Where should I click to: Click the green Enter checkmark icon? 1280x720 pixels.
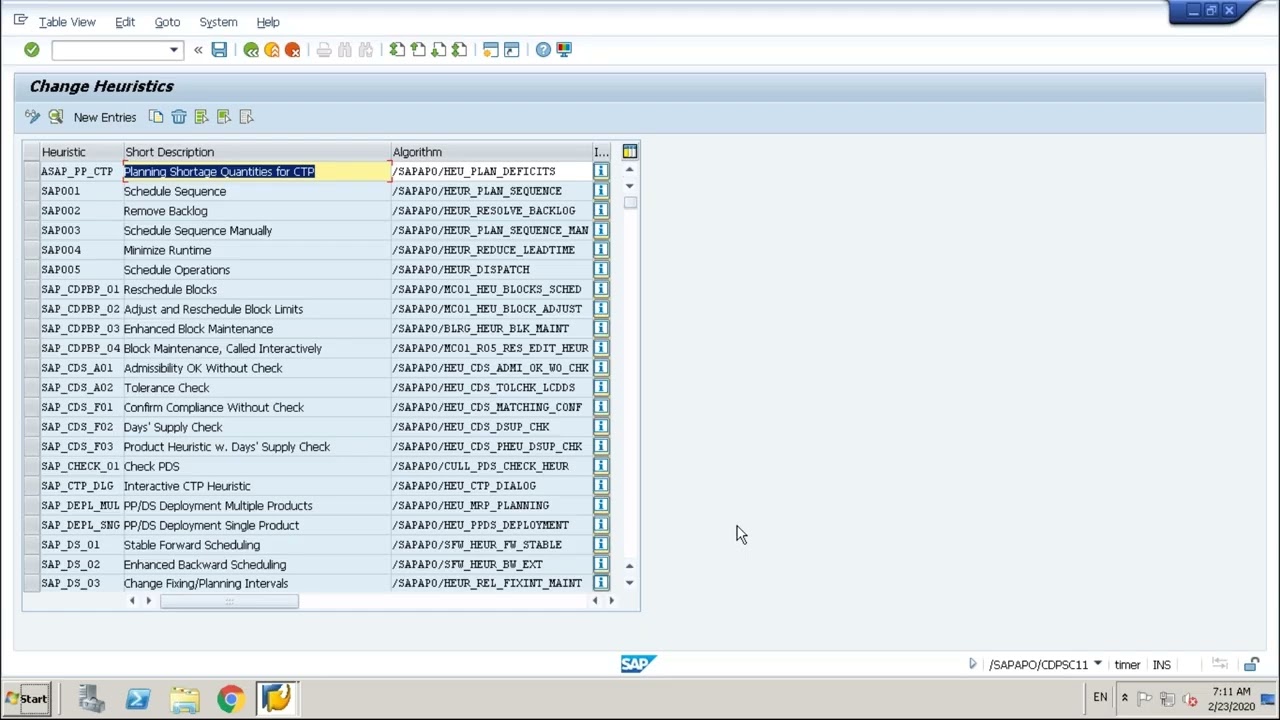tap(32, 50)
